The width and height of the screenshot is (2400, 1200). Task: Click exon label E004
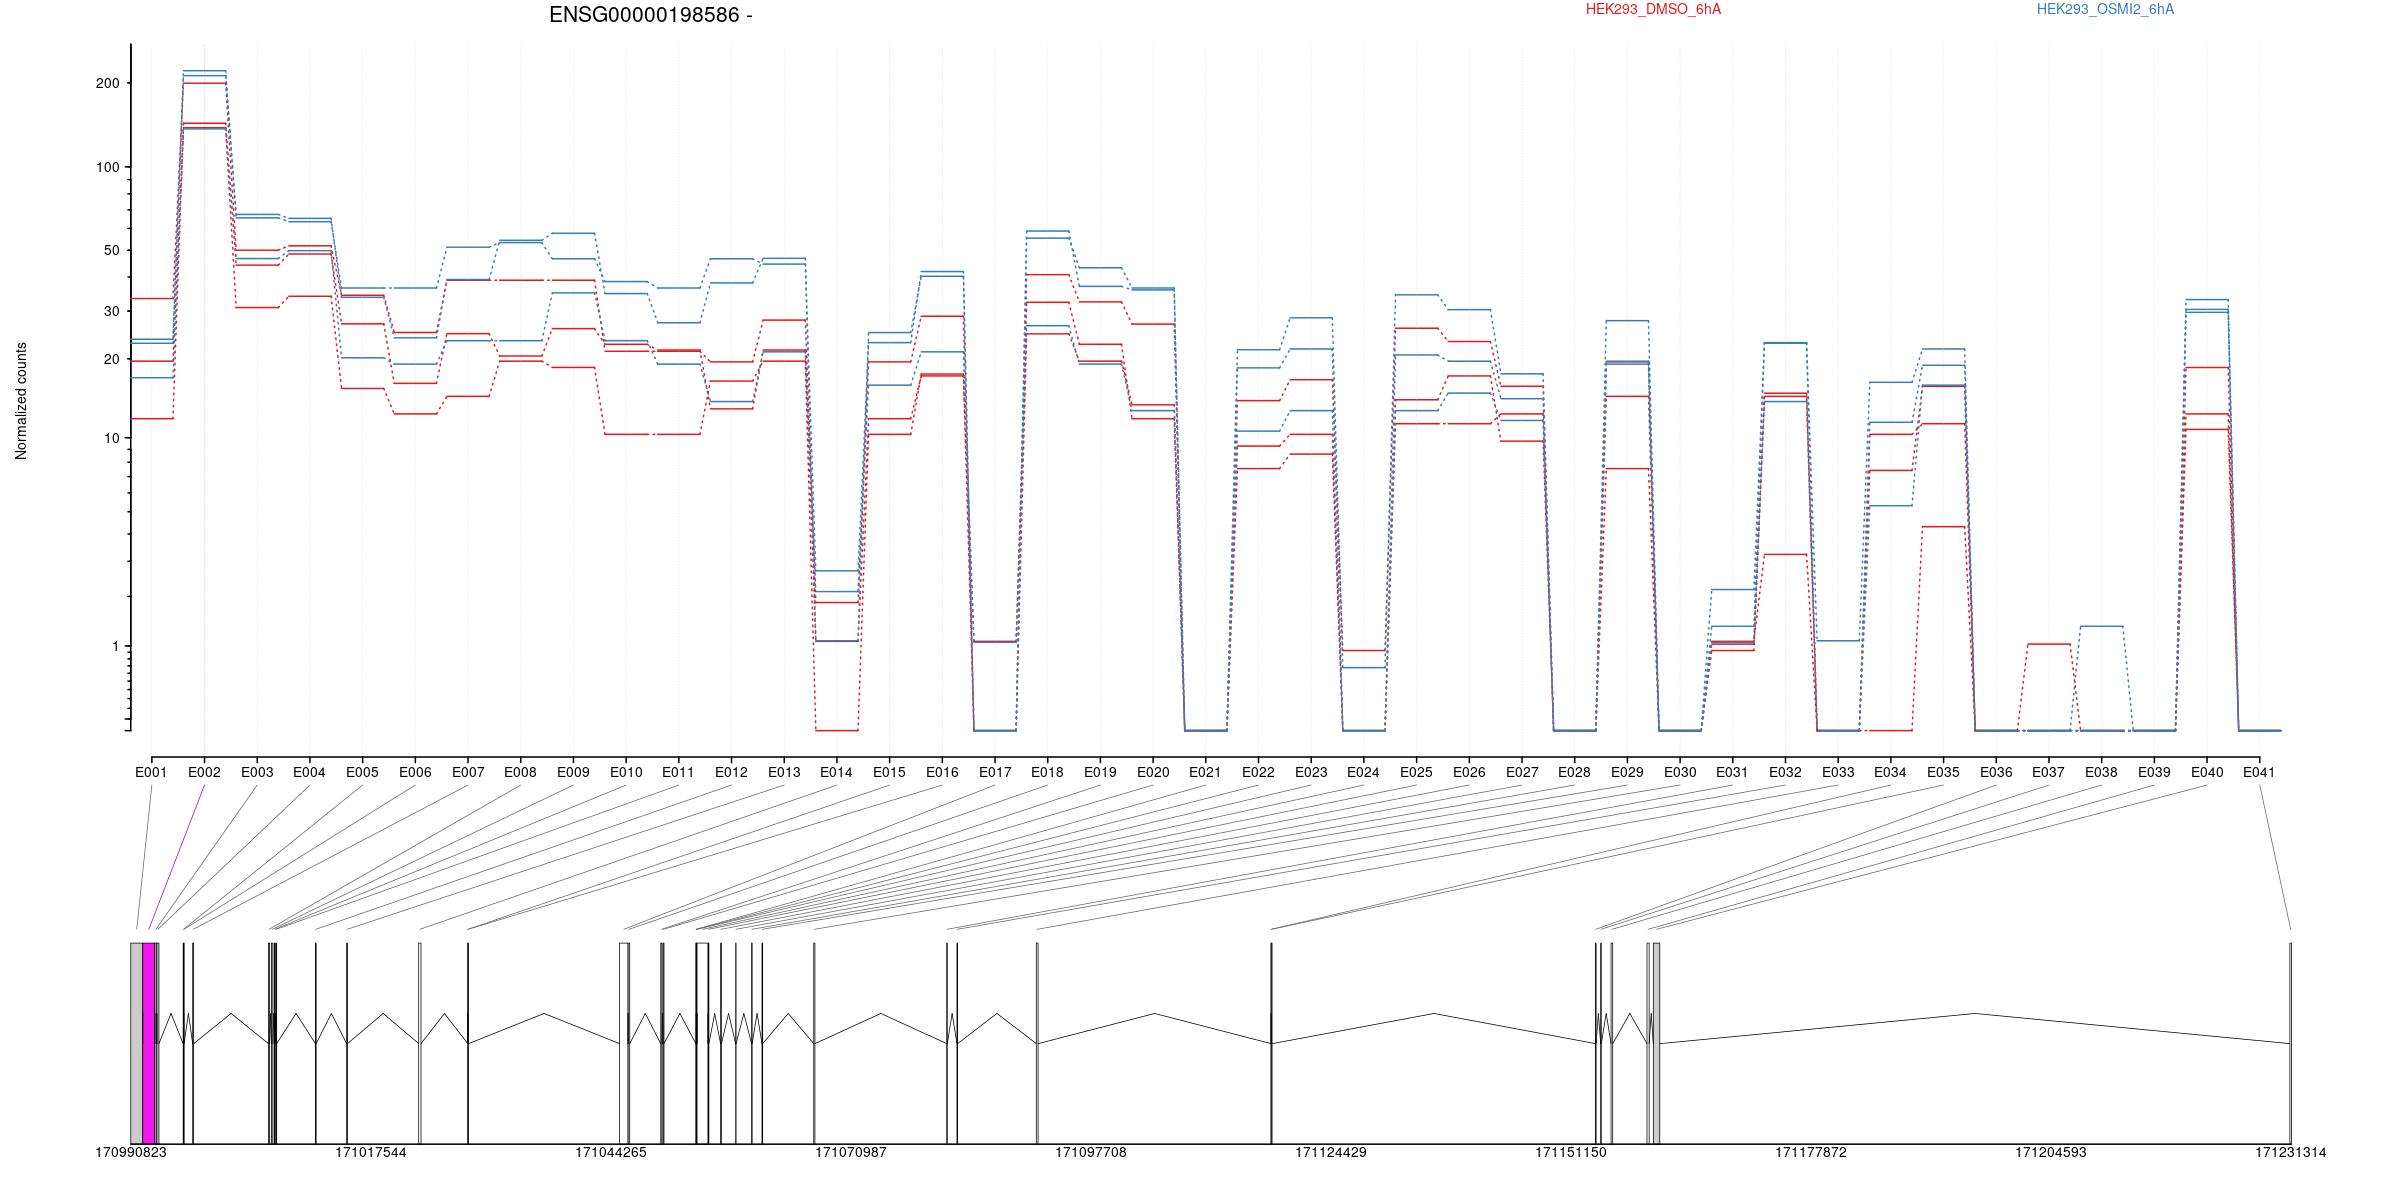point(309,773)
